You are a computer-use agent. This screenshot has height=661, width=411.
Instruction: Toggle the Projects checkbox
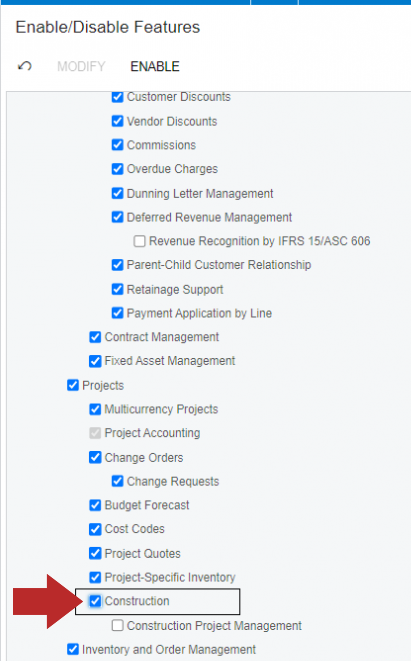pyautogui.click(x=73, y=385)
